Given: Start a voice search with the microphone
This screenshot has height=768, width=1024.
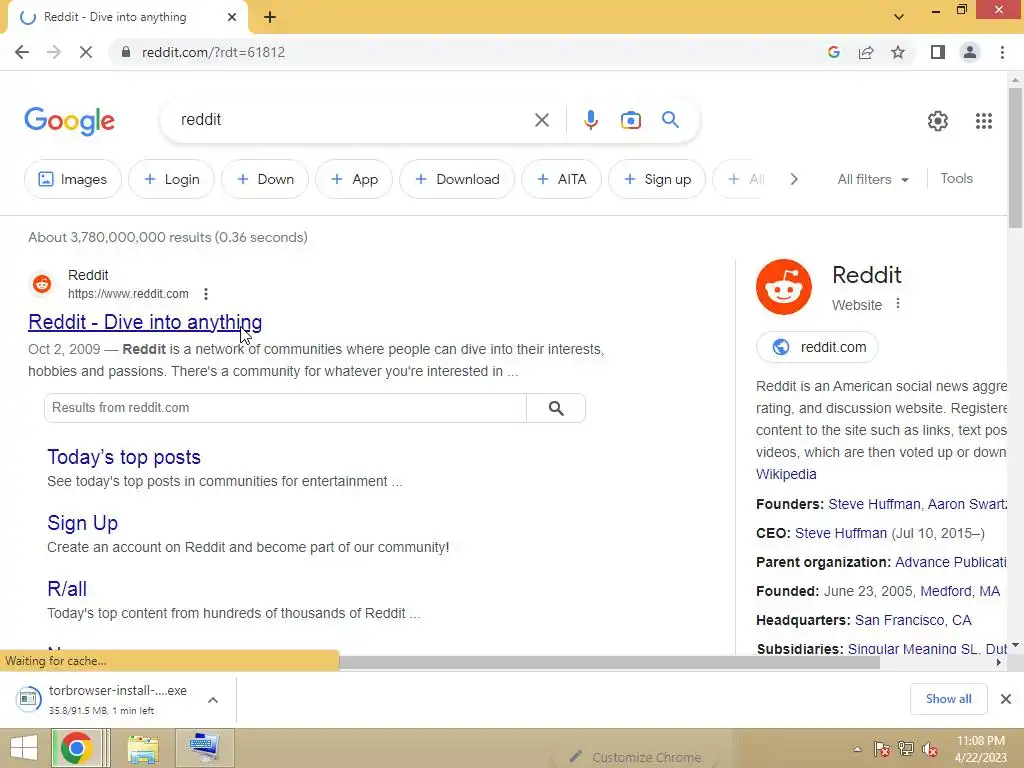Looking at the screenshot, I should point(590,120).
